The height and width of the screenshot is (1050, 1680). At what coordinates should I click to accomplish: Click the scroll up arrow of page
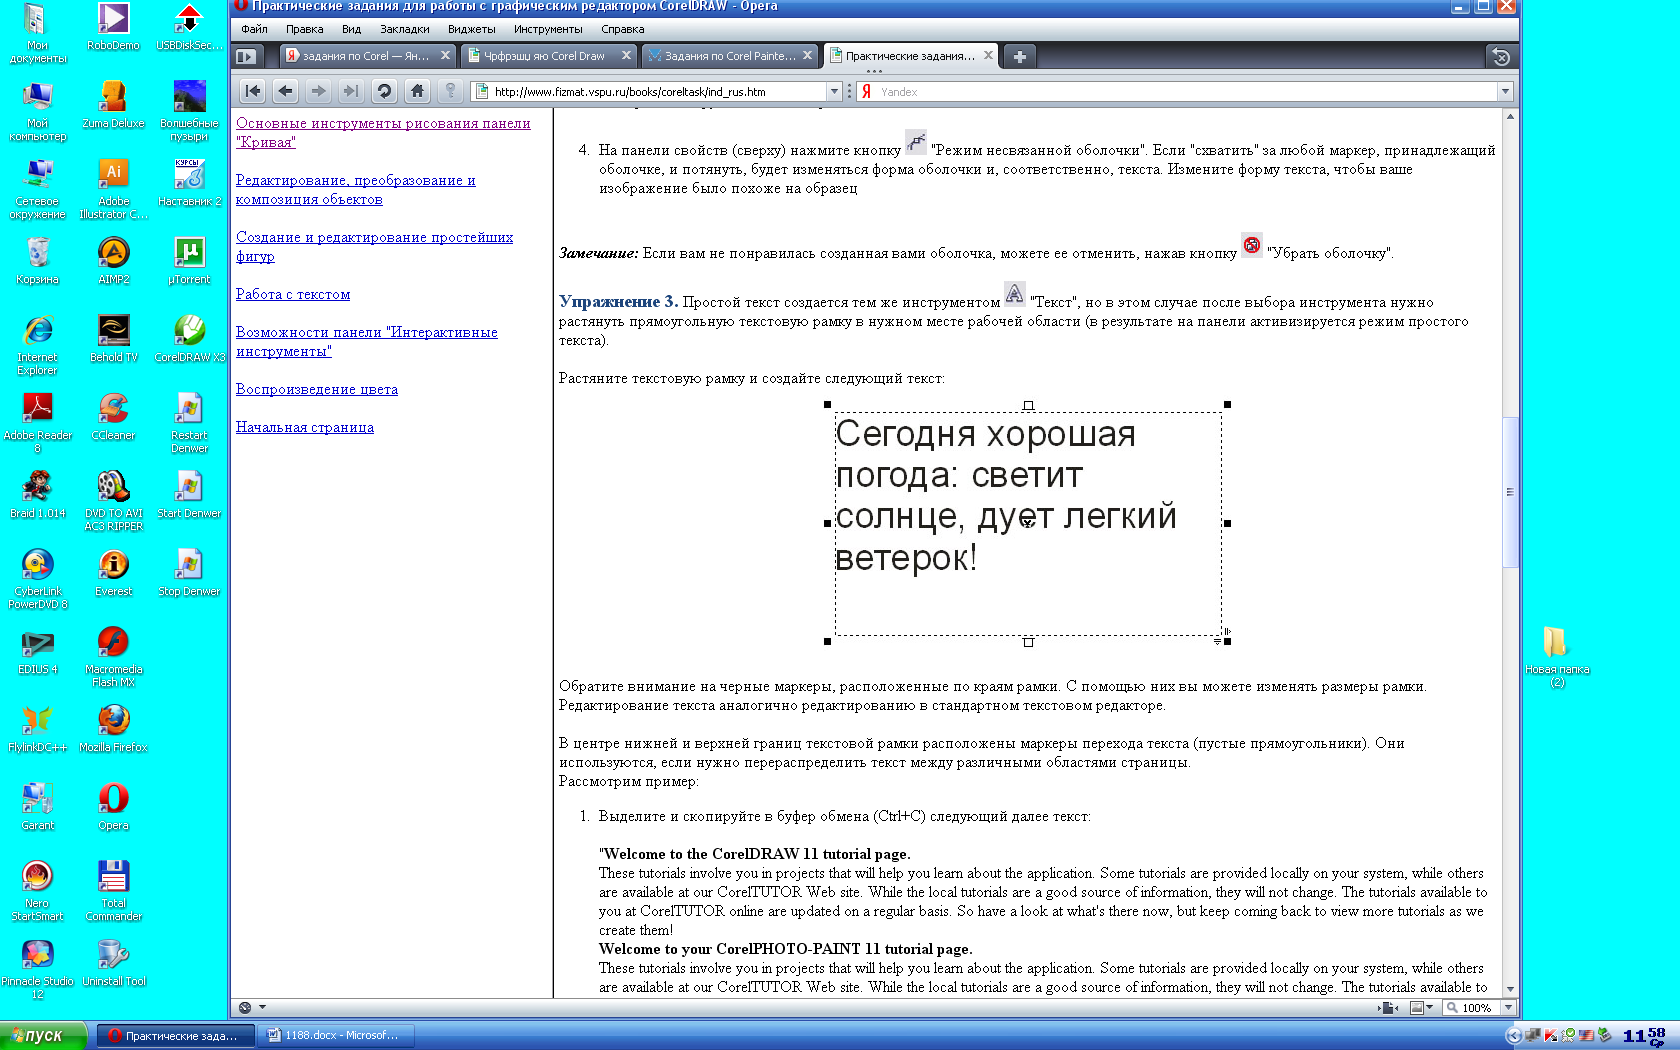[1510, 116]
